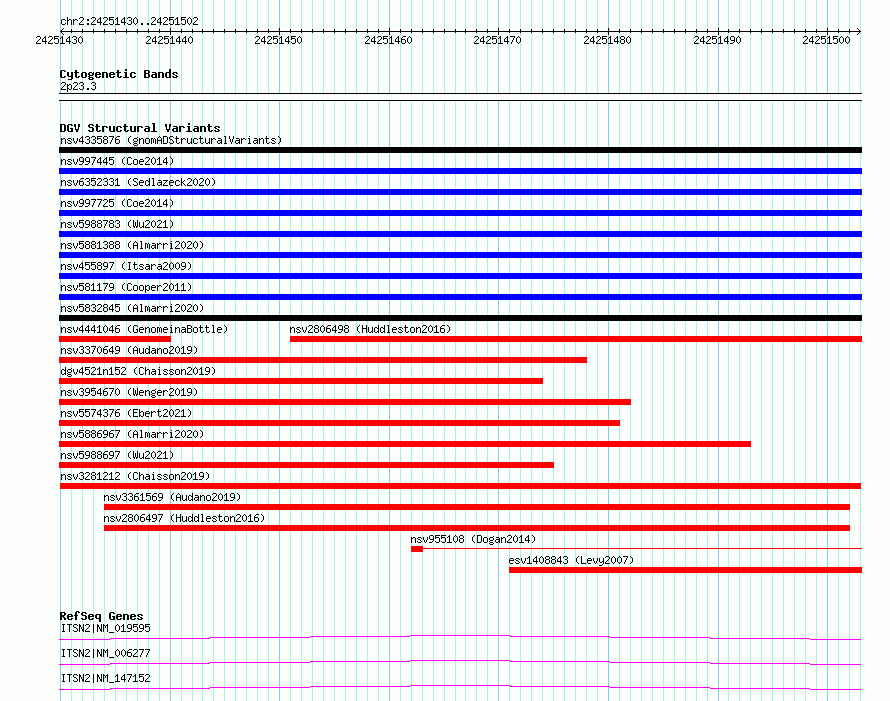Open variant nsv3361569 (Audano2019)
Viewport: 890px width, 701px height.
[172, 497]
